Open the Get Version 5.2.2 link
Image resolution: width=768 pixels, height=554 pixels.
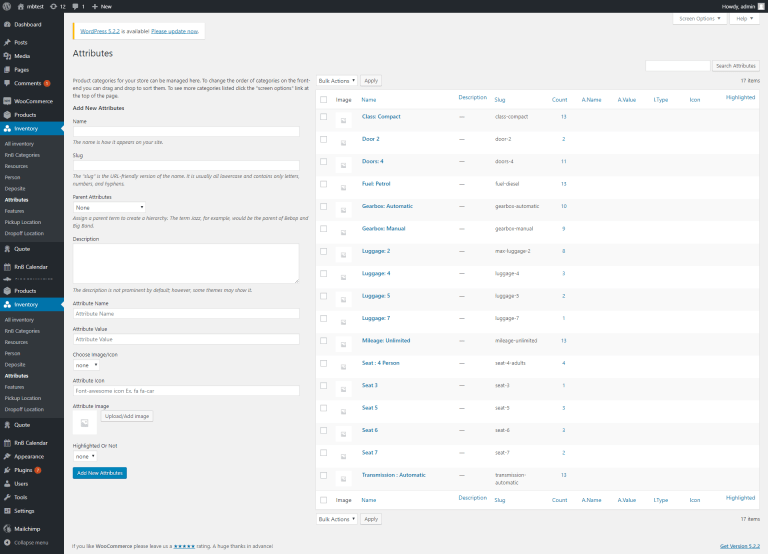(x=740, y=546)
